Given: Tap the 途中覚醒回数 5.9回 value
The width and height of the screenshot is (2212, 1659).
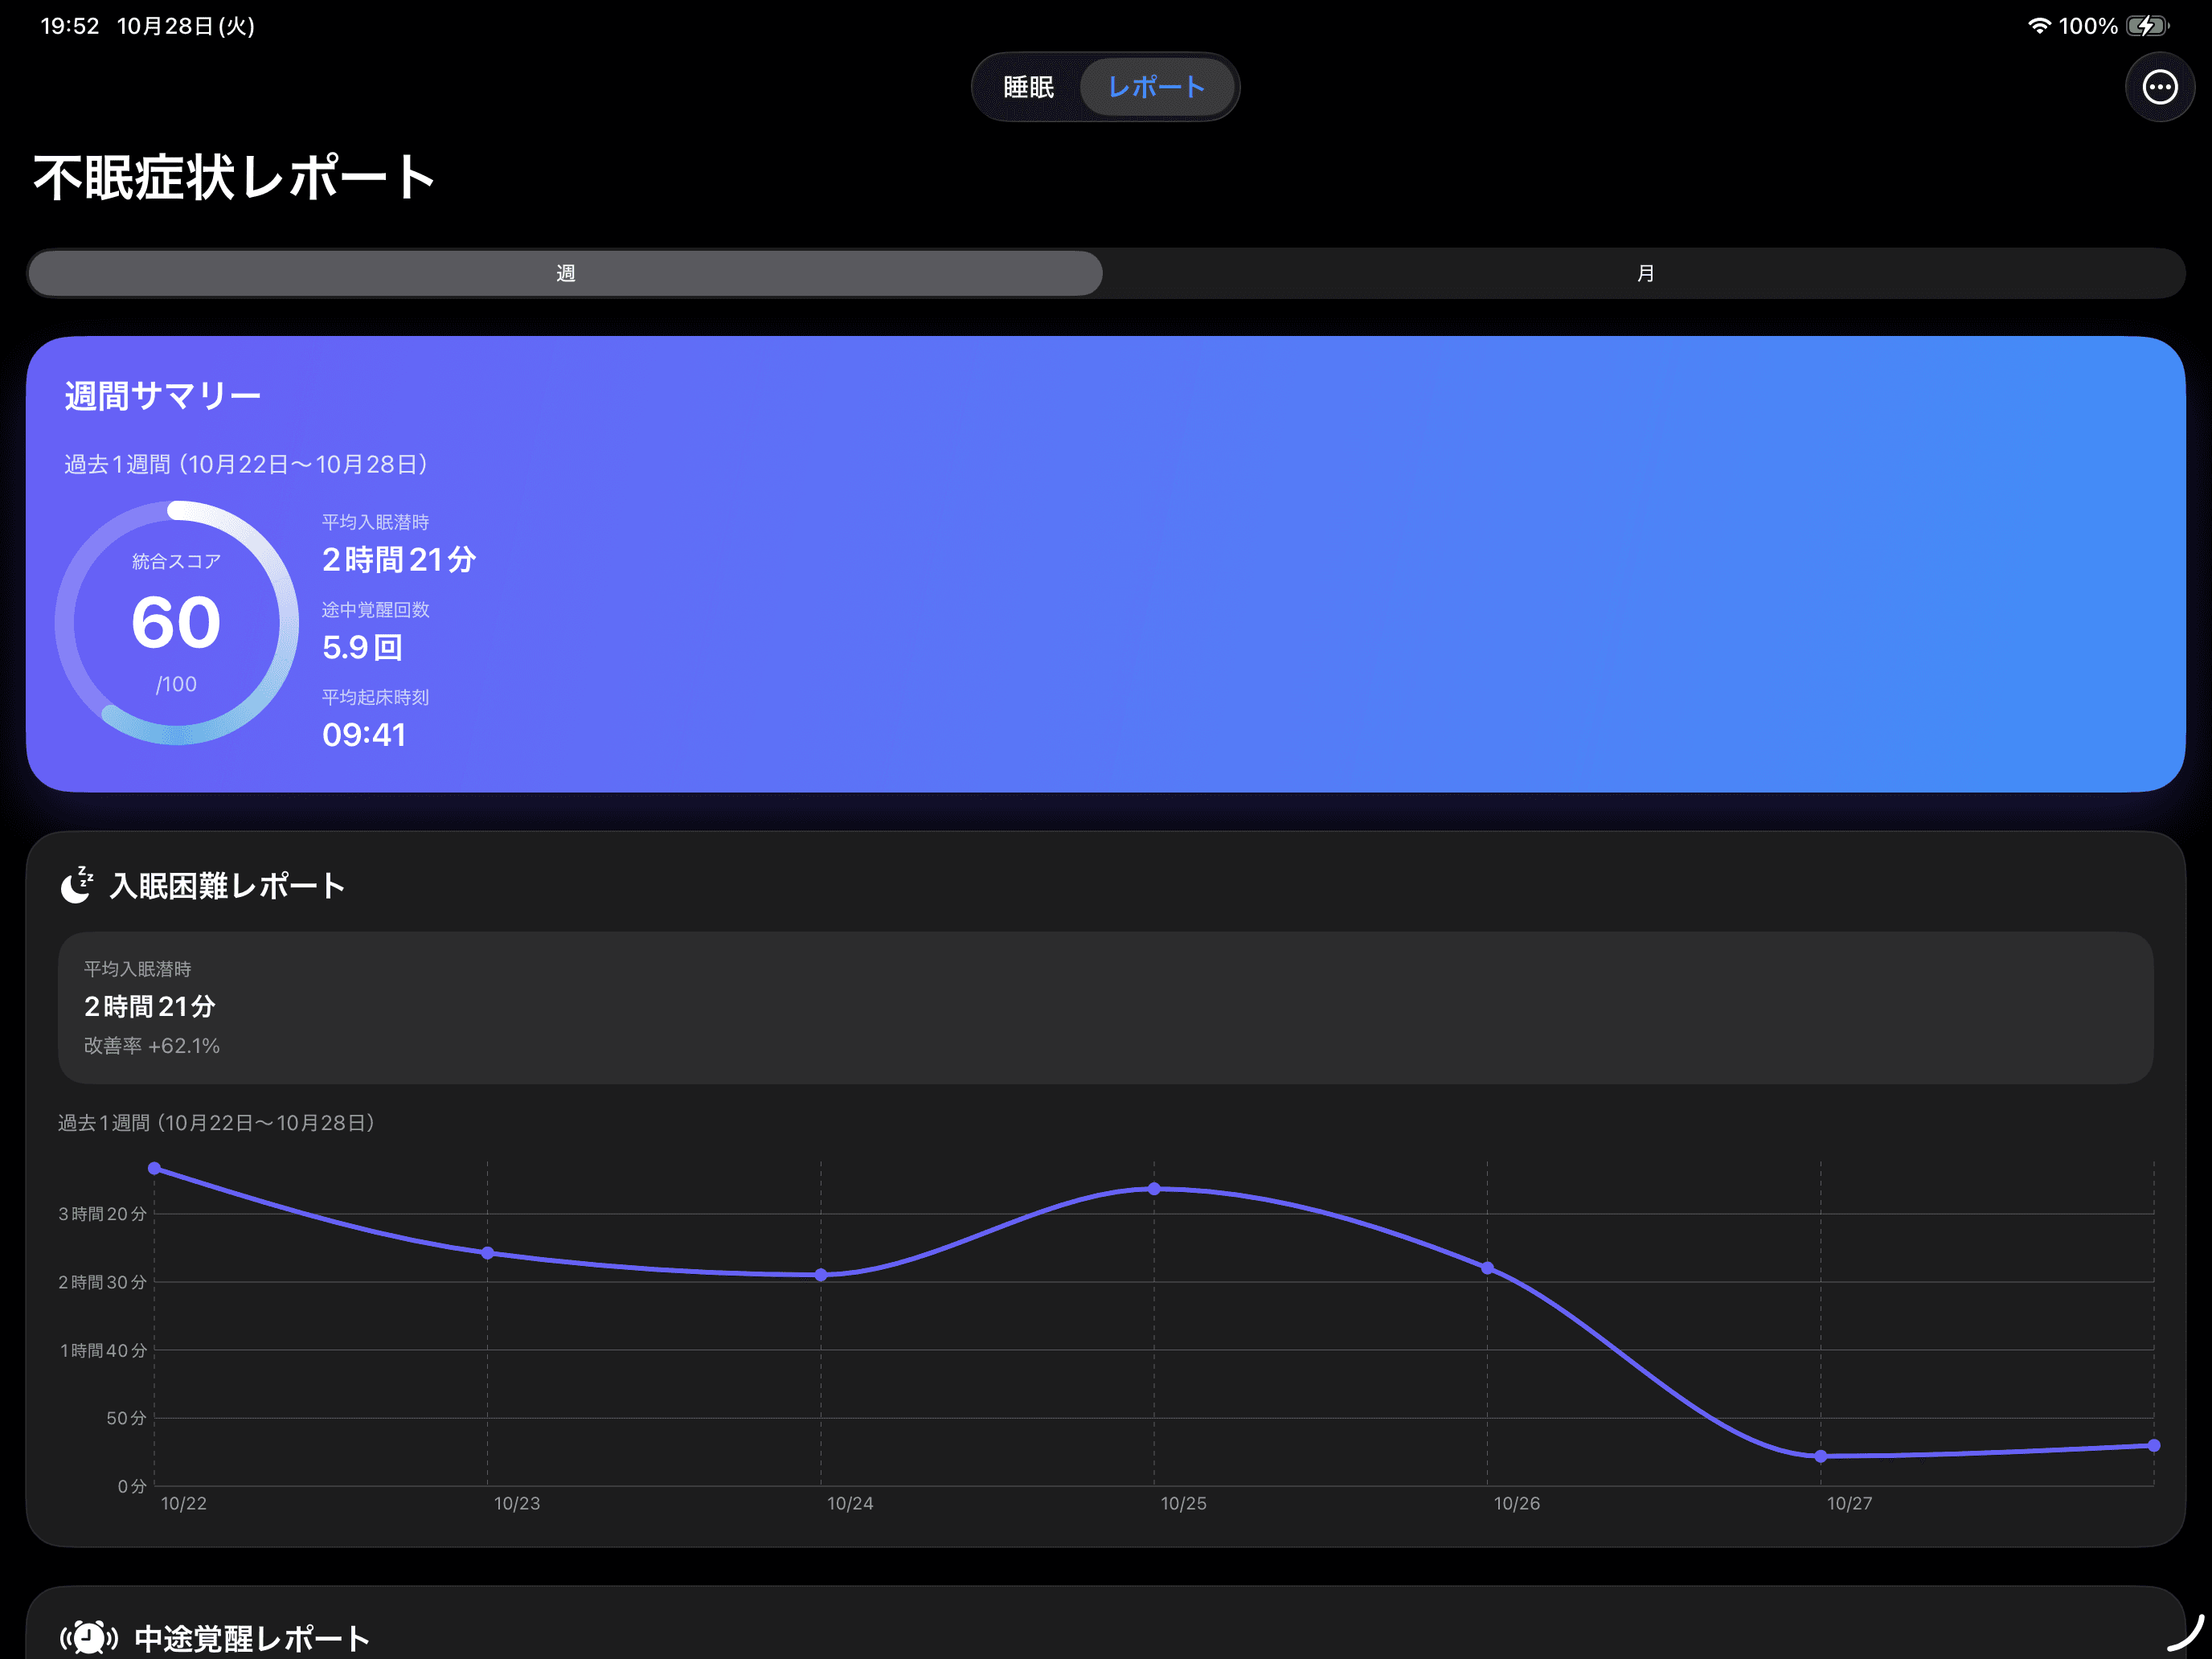Looking at the screenshot, I should point(362,647).
